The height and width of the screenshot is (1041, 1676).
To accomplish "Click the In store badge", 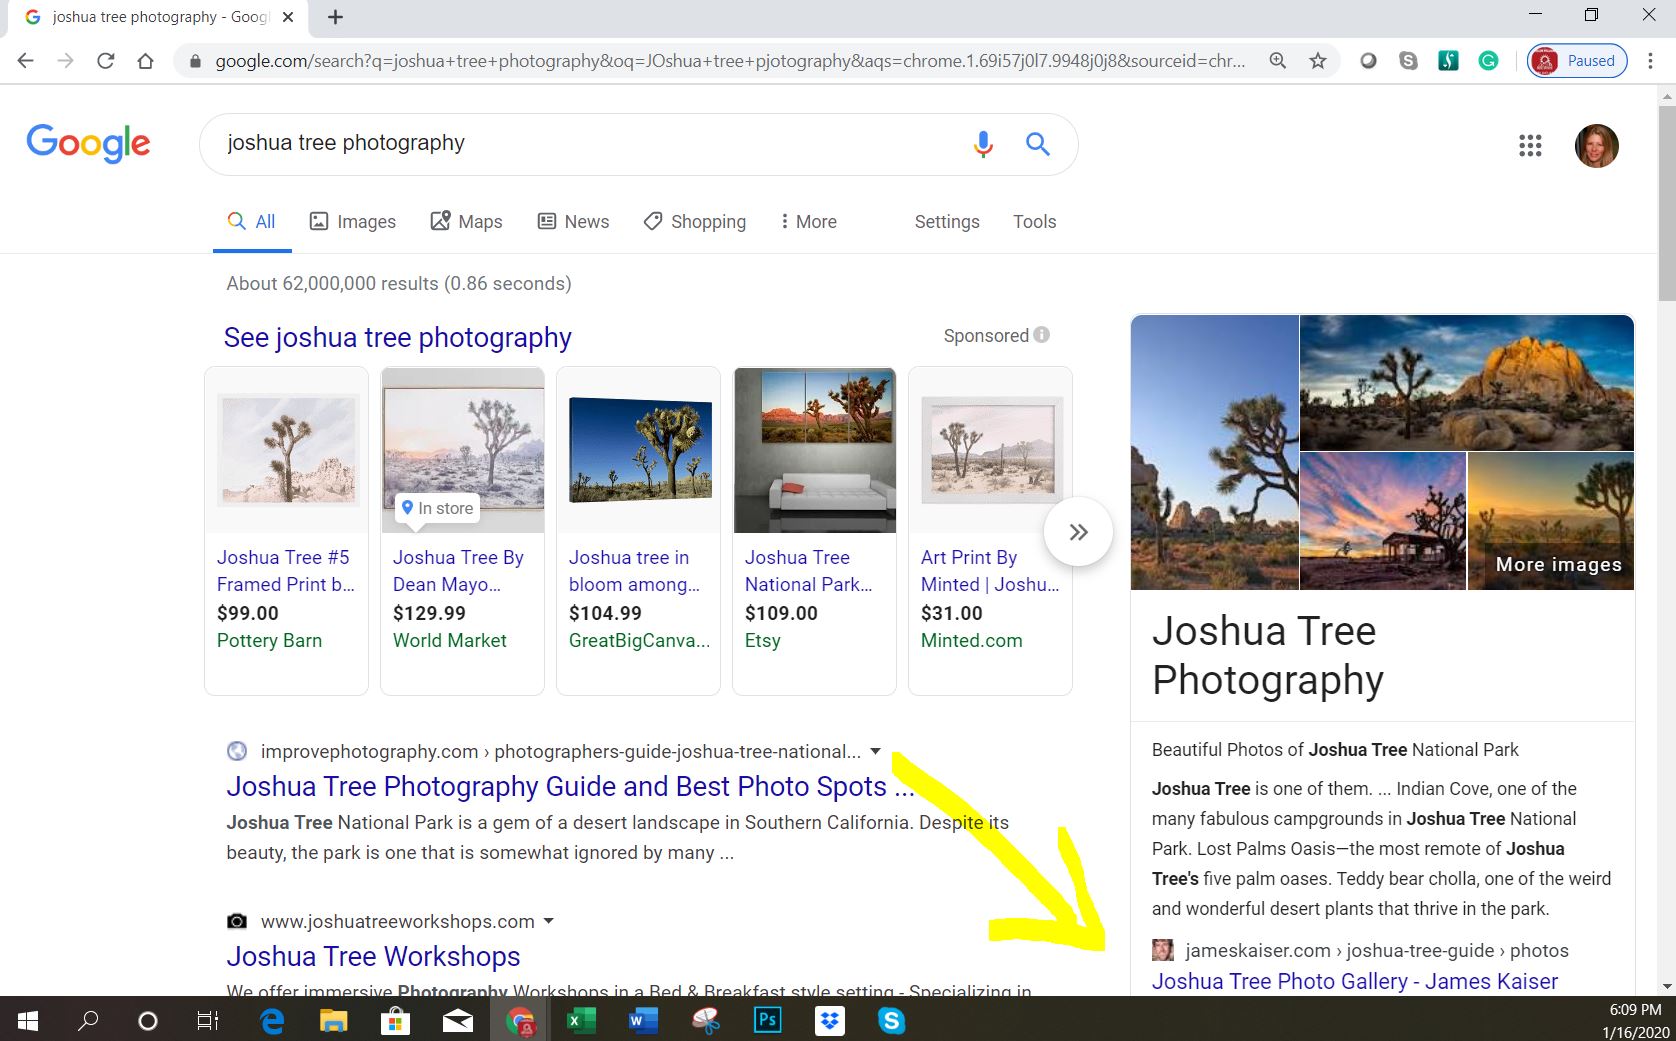I will (438, 508).
